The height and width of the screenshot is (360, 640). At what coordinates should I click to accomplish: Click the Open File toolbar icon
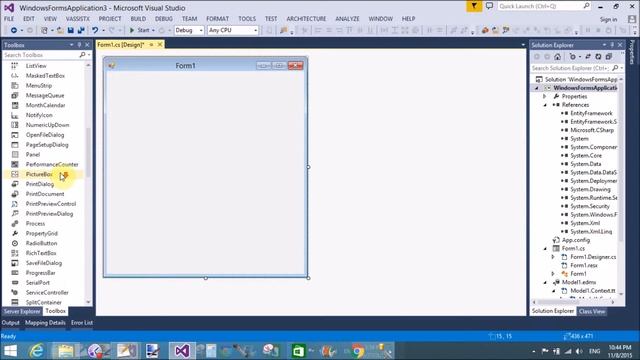[60, 30]
